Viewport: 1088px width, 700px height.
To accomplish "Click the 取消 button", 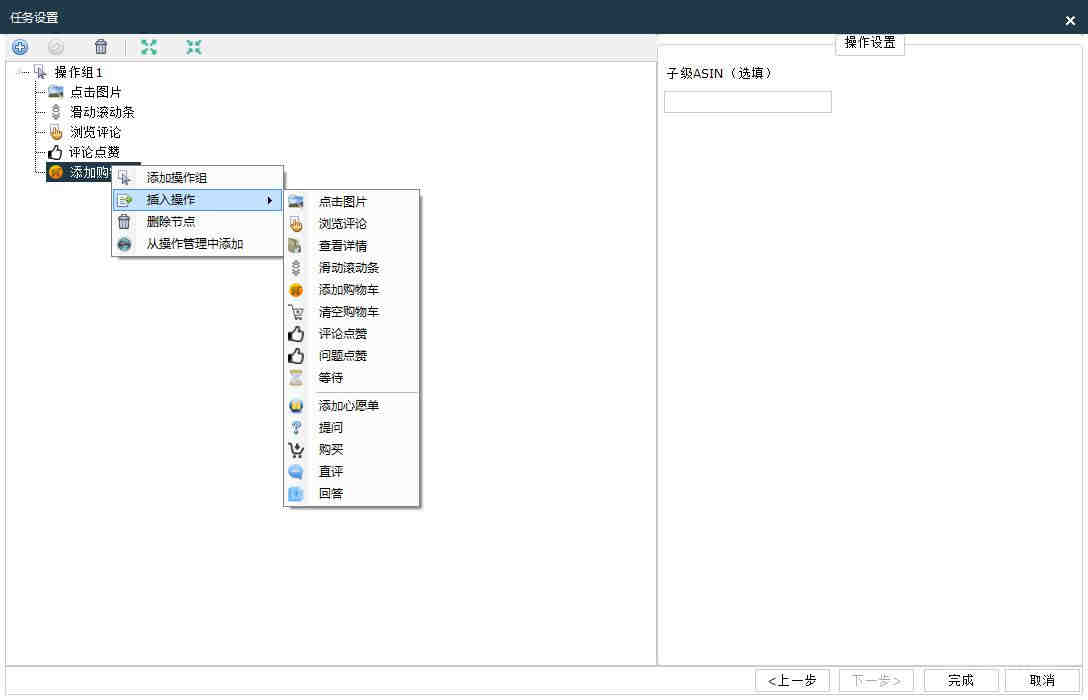I will 1042,680.
